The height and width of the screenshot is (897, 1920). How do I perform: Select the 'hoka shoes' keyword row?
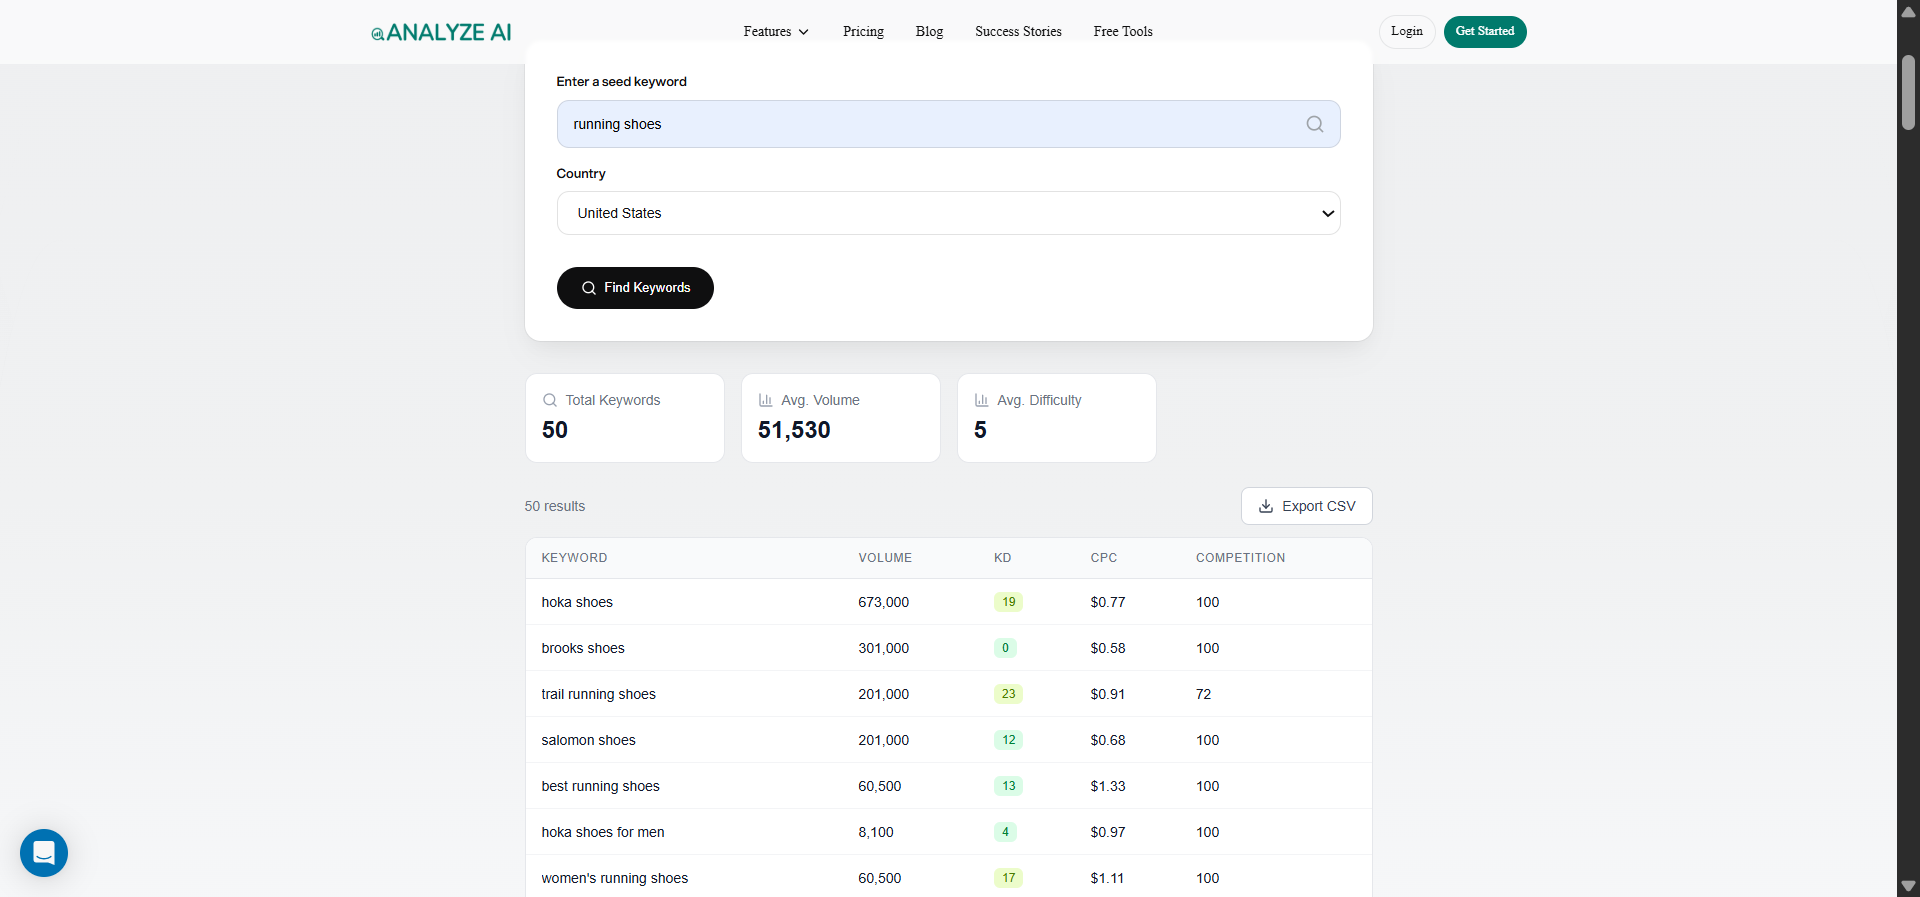pos(948,602)
